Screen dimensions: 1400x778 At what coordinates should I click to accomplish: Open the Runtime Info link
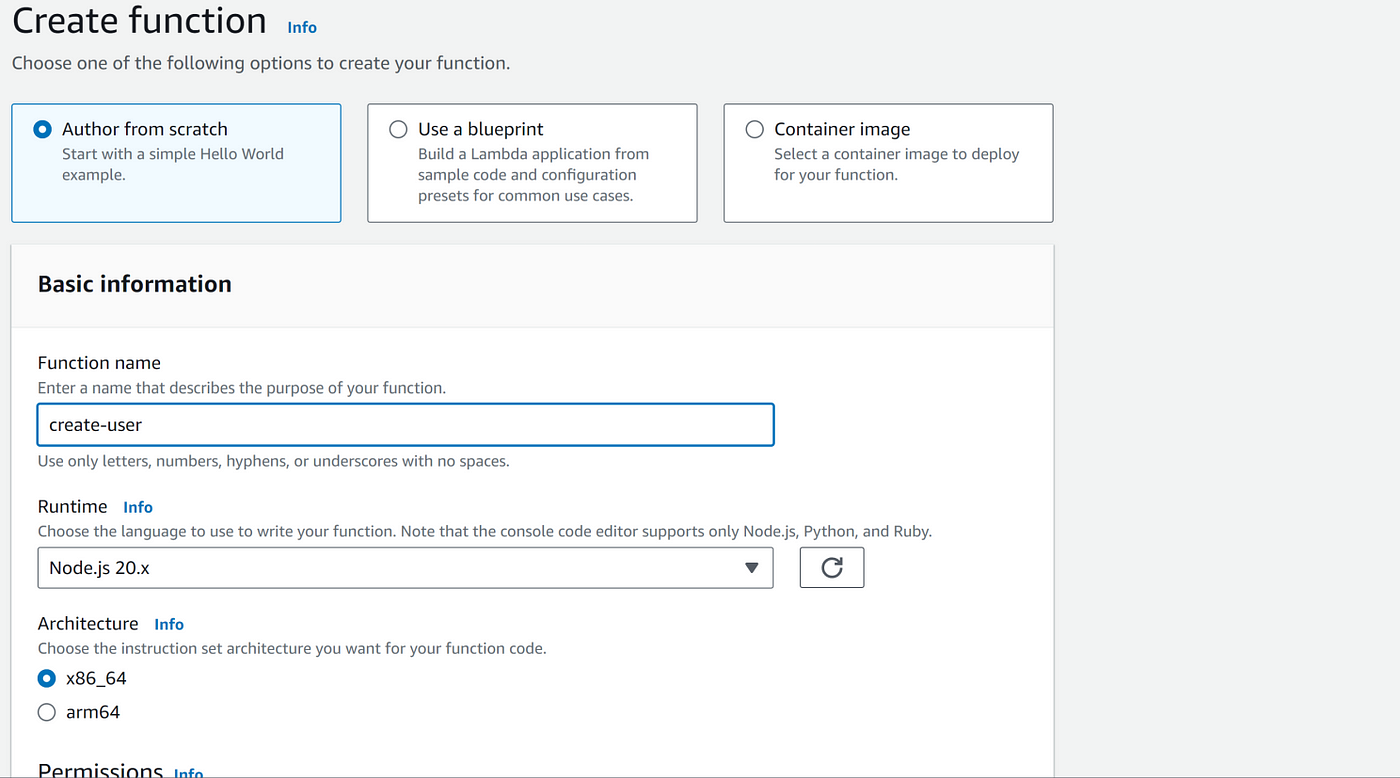(138, 507)
